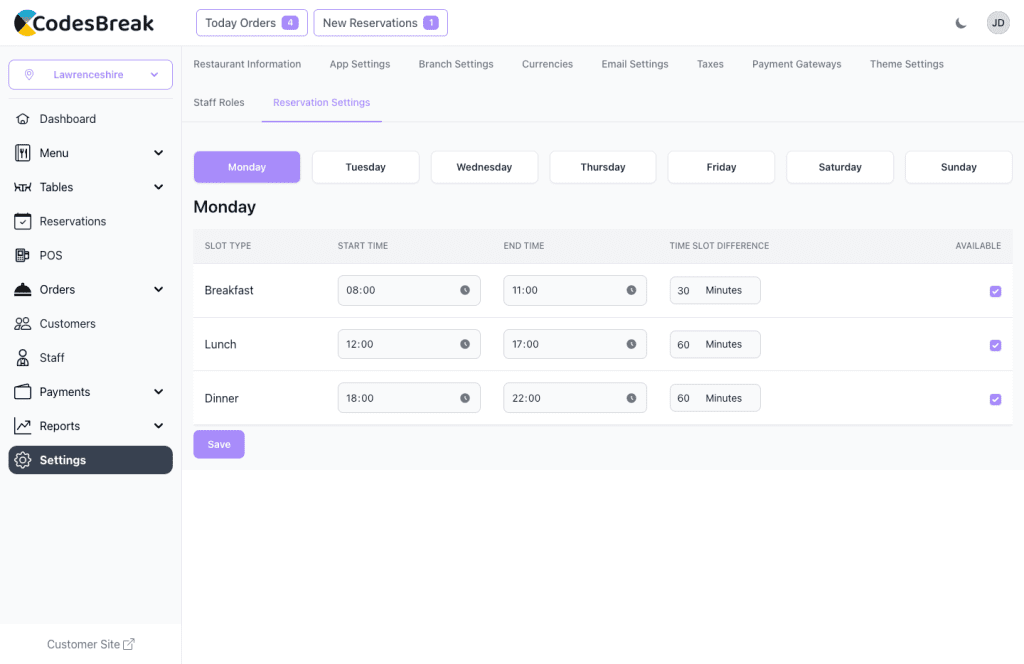Expand the Reports sidebar submenu chevron
Screen dimensions: 1024x664
[158, 426]
